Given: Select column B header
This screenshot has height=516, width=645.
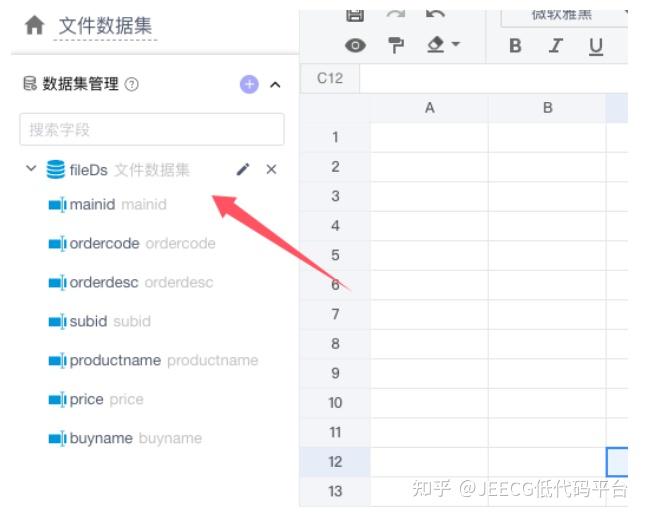Looking at the screenshot, I should point(547,108).
